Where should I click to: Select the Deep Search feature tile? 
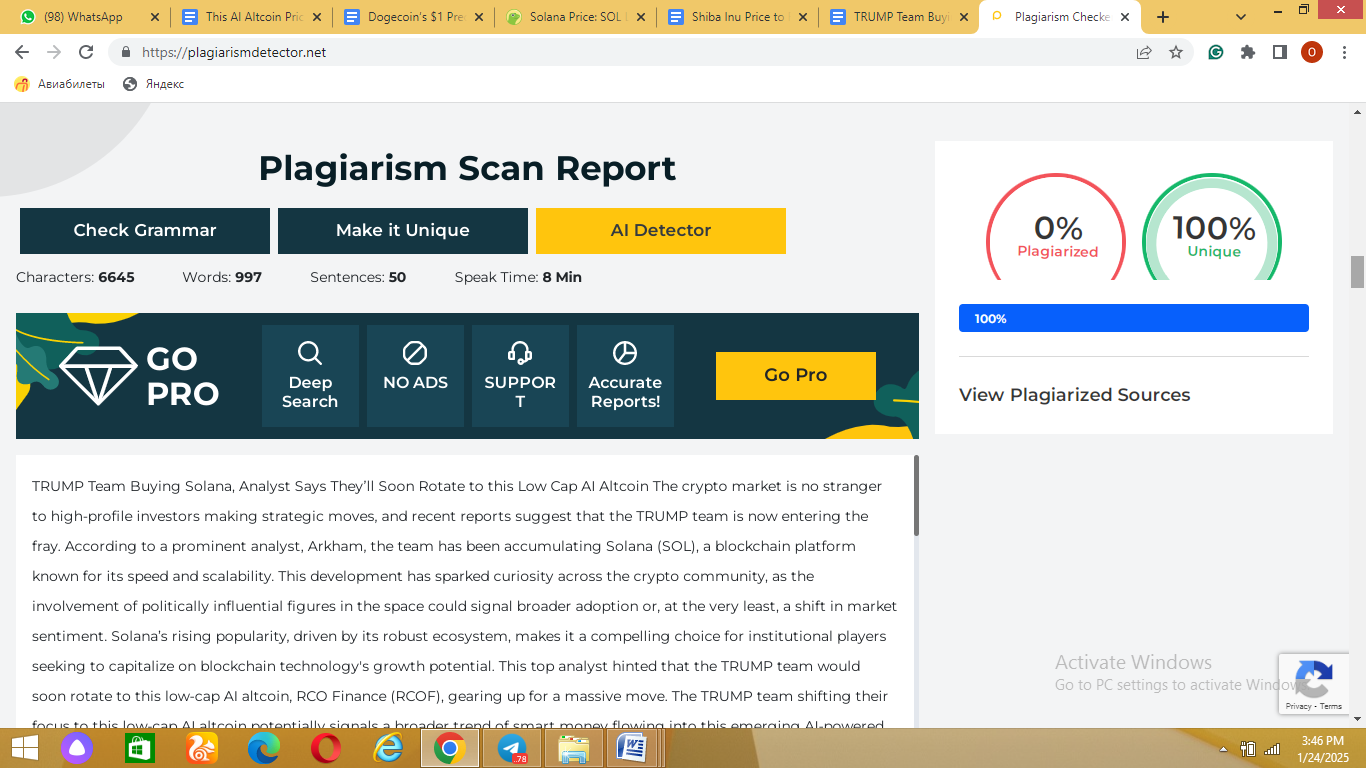tap(310, 376)
